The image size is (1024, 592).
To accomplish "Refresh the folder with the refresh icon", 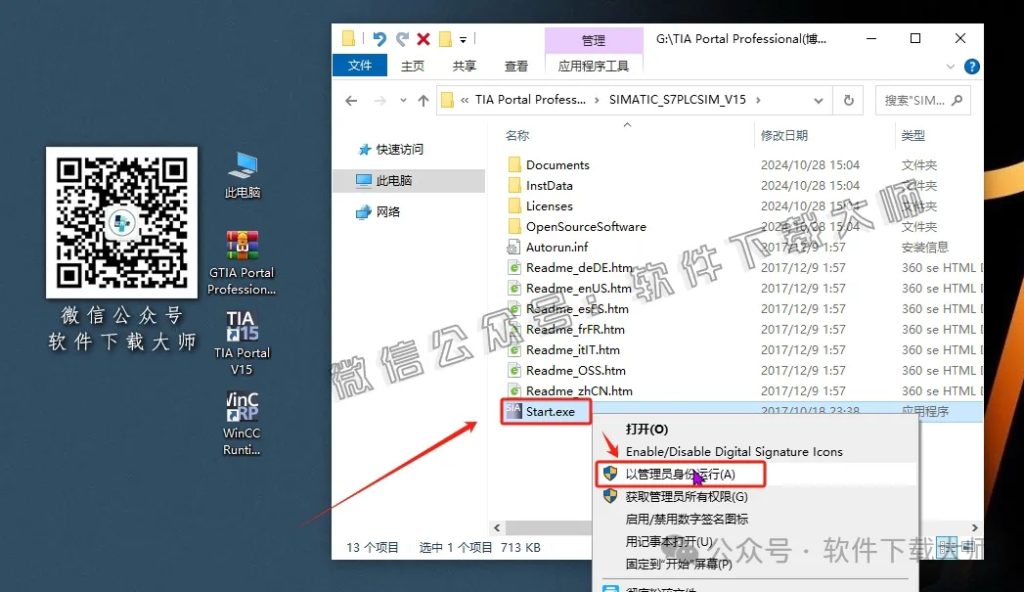I will (849, 100).
